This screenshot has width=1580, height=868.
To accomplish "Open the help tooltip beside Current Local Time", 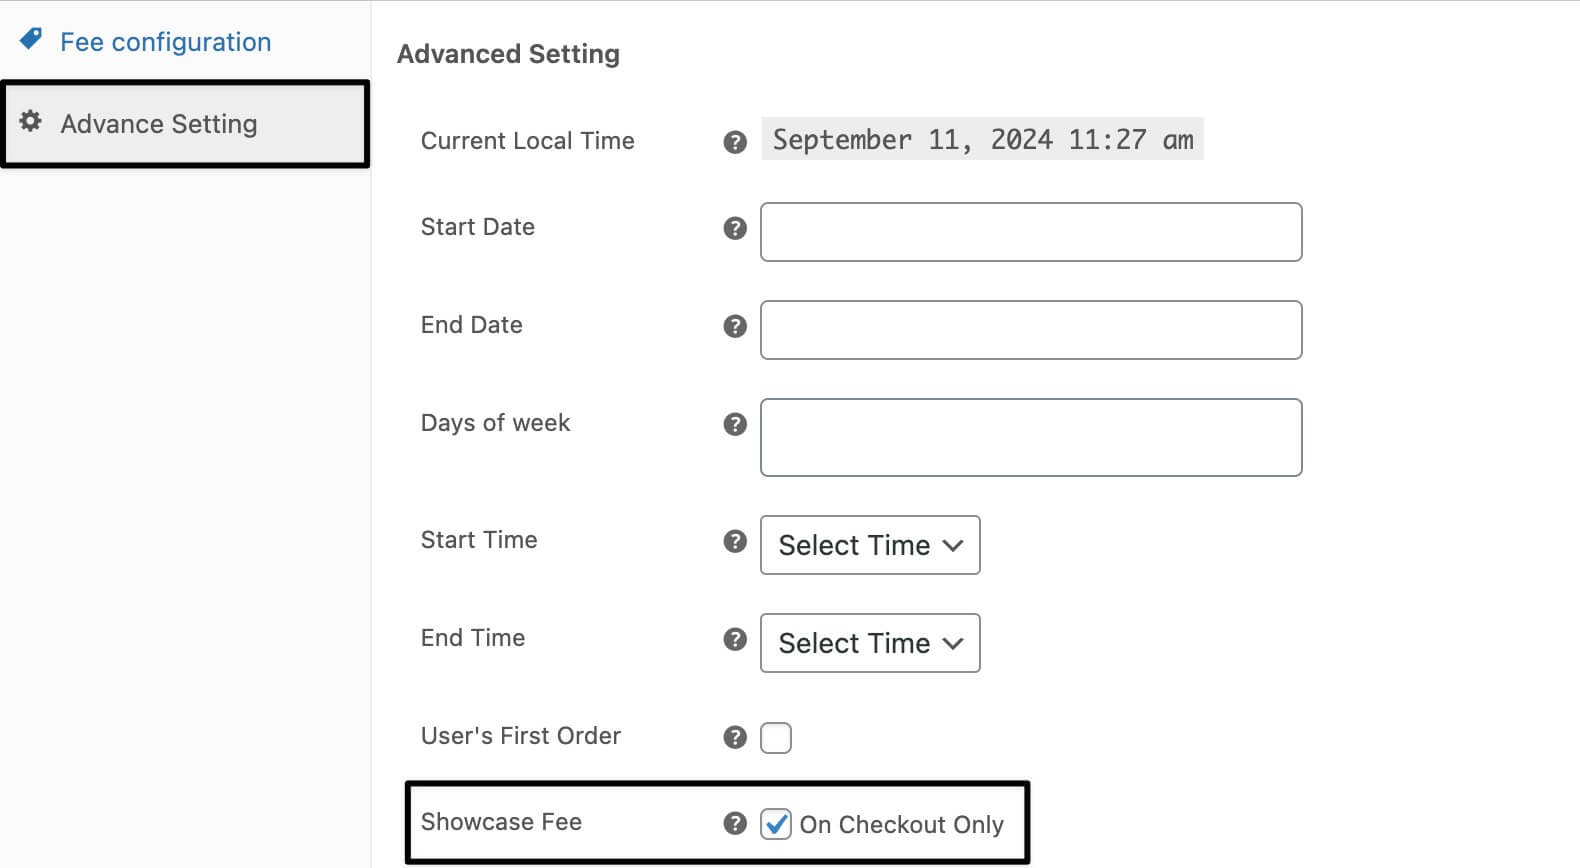I will [734, 142].
